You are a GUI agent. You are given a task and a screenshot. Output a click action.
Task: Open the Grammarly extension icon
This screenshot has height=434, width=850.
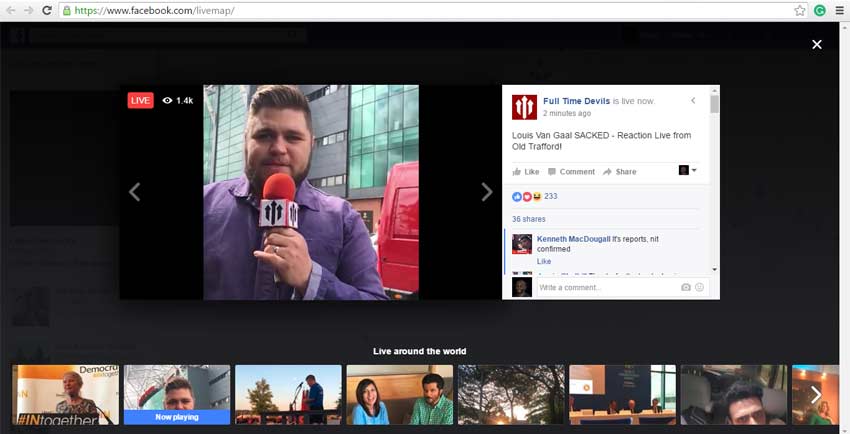tap(820, 10)
